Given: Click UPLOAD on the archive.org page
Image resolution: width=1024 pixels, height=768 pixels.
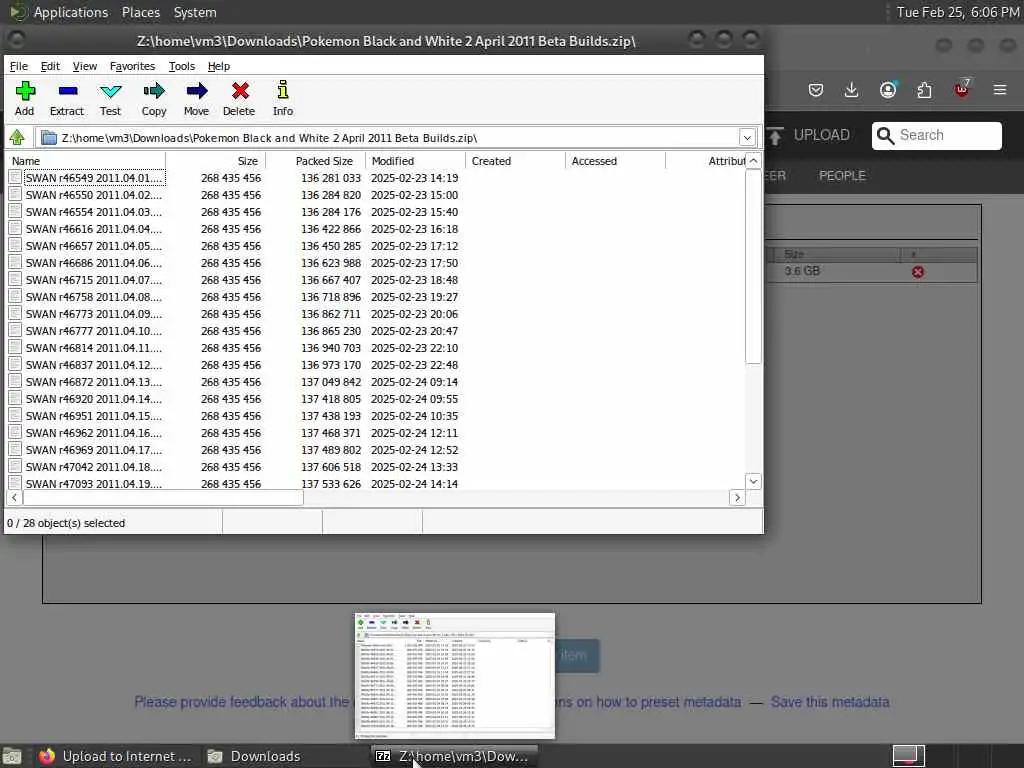Looking at the screenshot, I should click(x=822, y=135).
